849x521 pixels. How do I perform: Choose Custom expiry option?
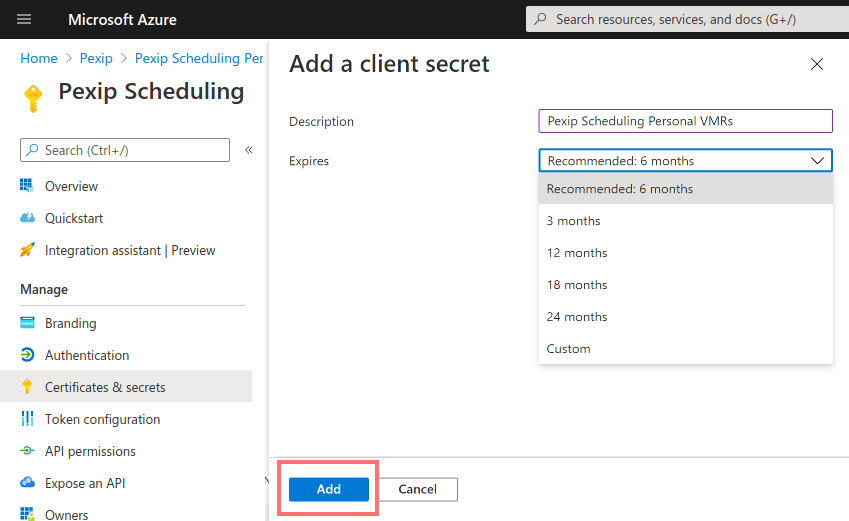pos(569,349)
